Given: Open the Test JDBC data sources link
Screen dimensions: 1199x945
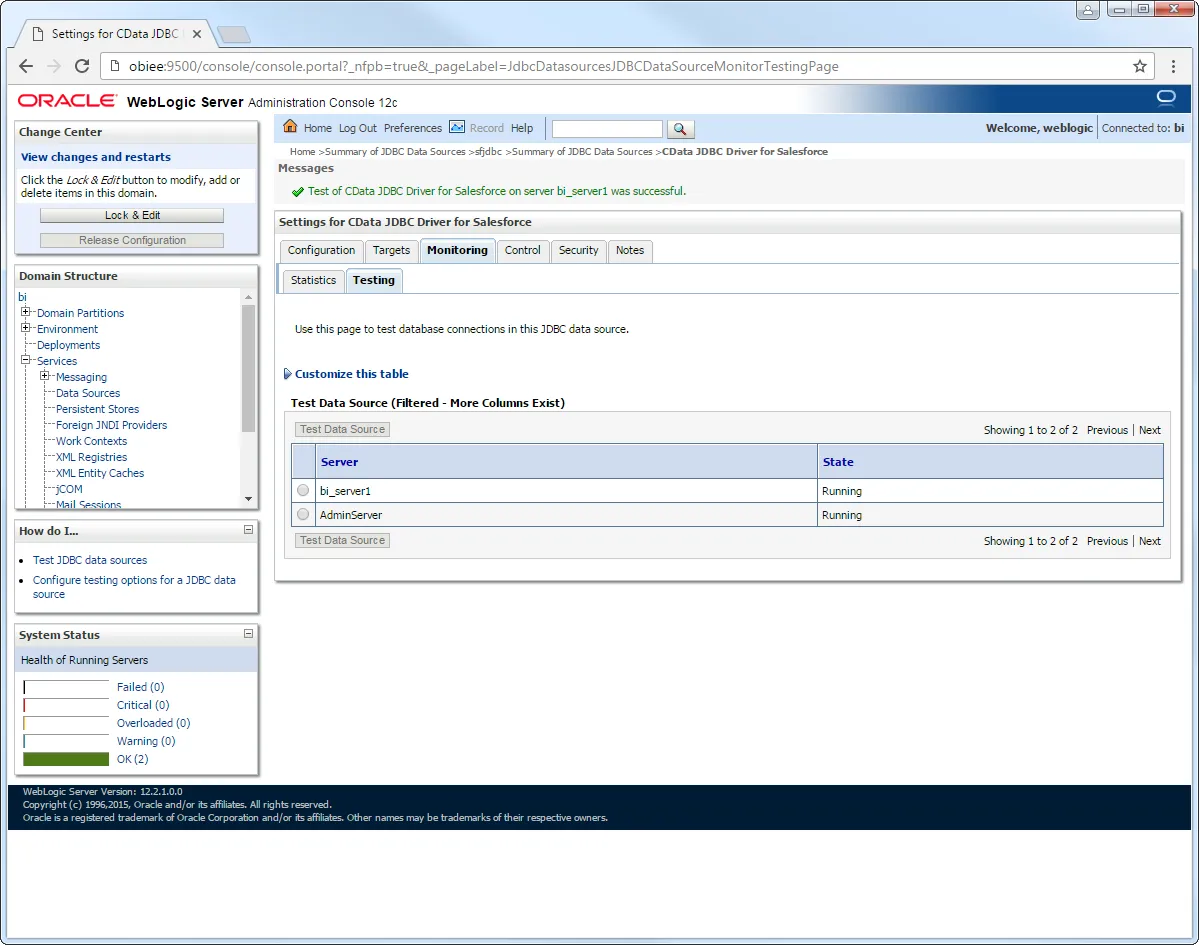Looking at the screenshot, I should (x=89, y=560).
